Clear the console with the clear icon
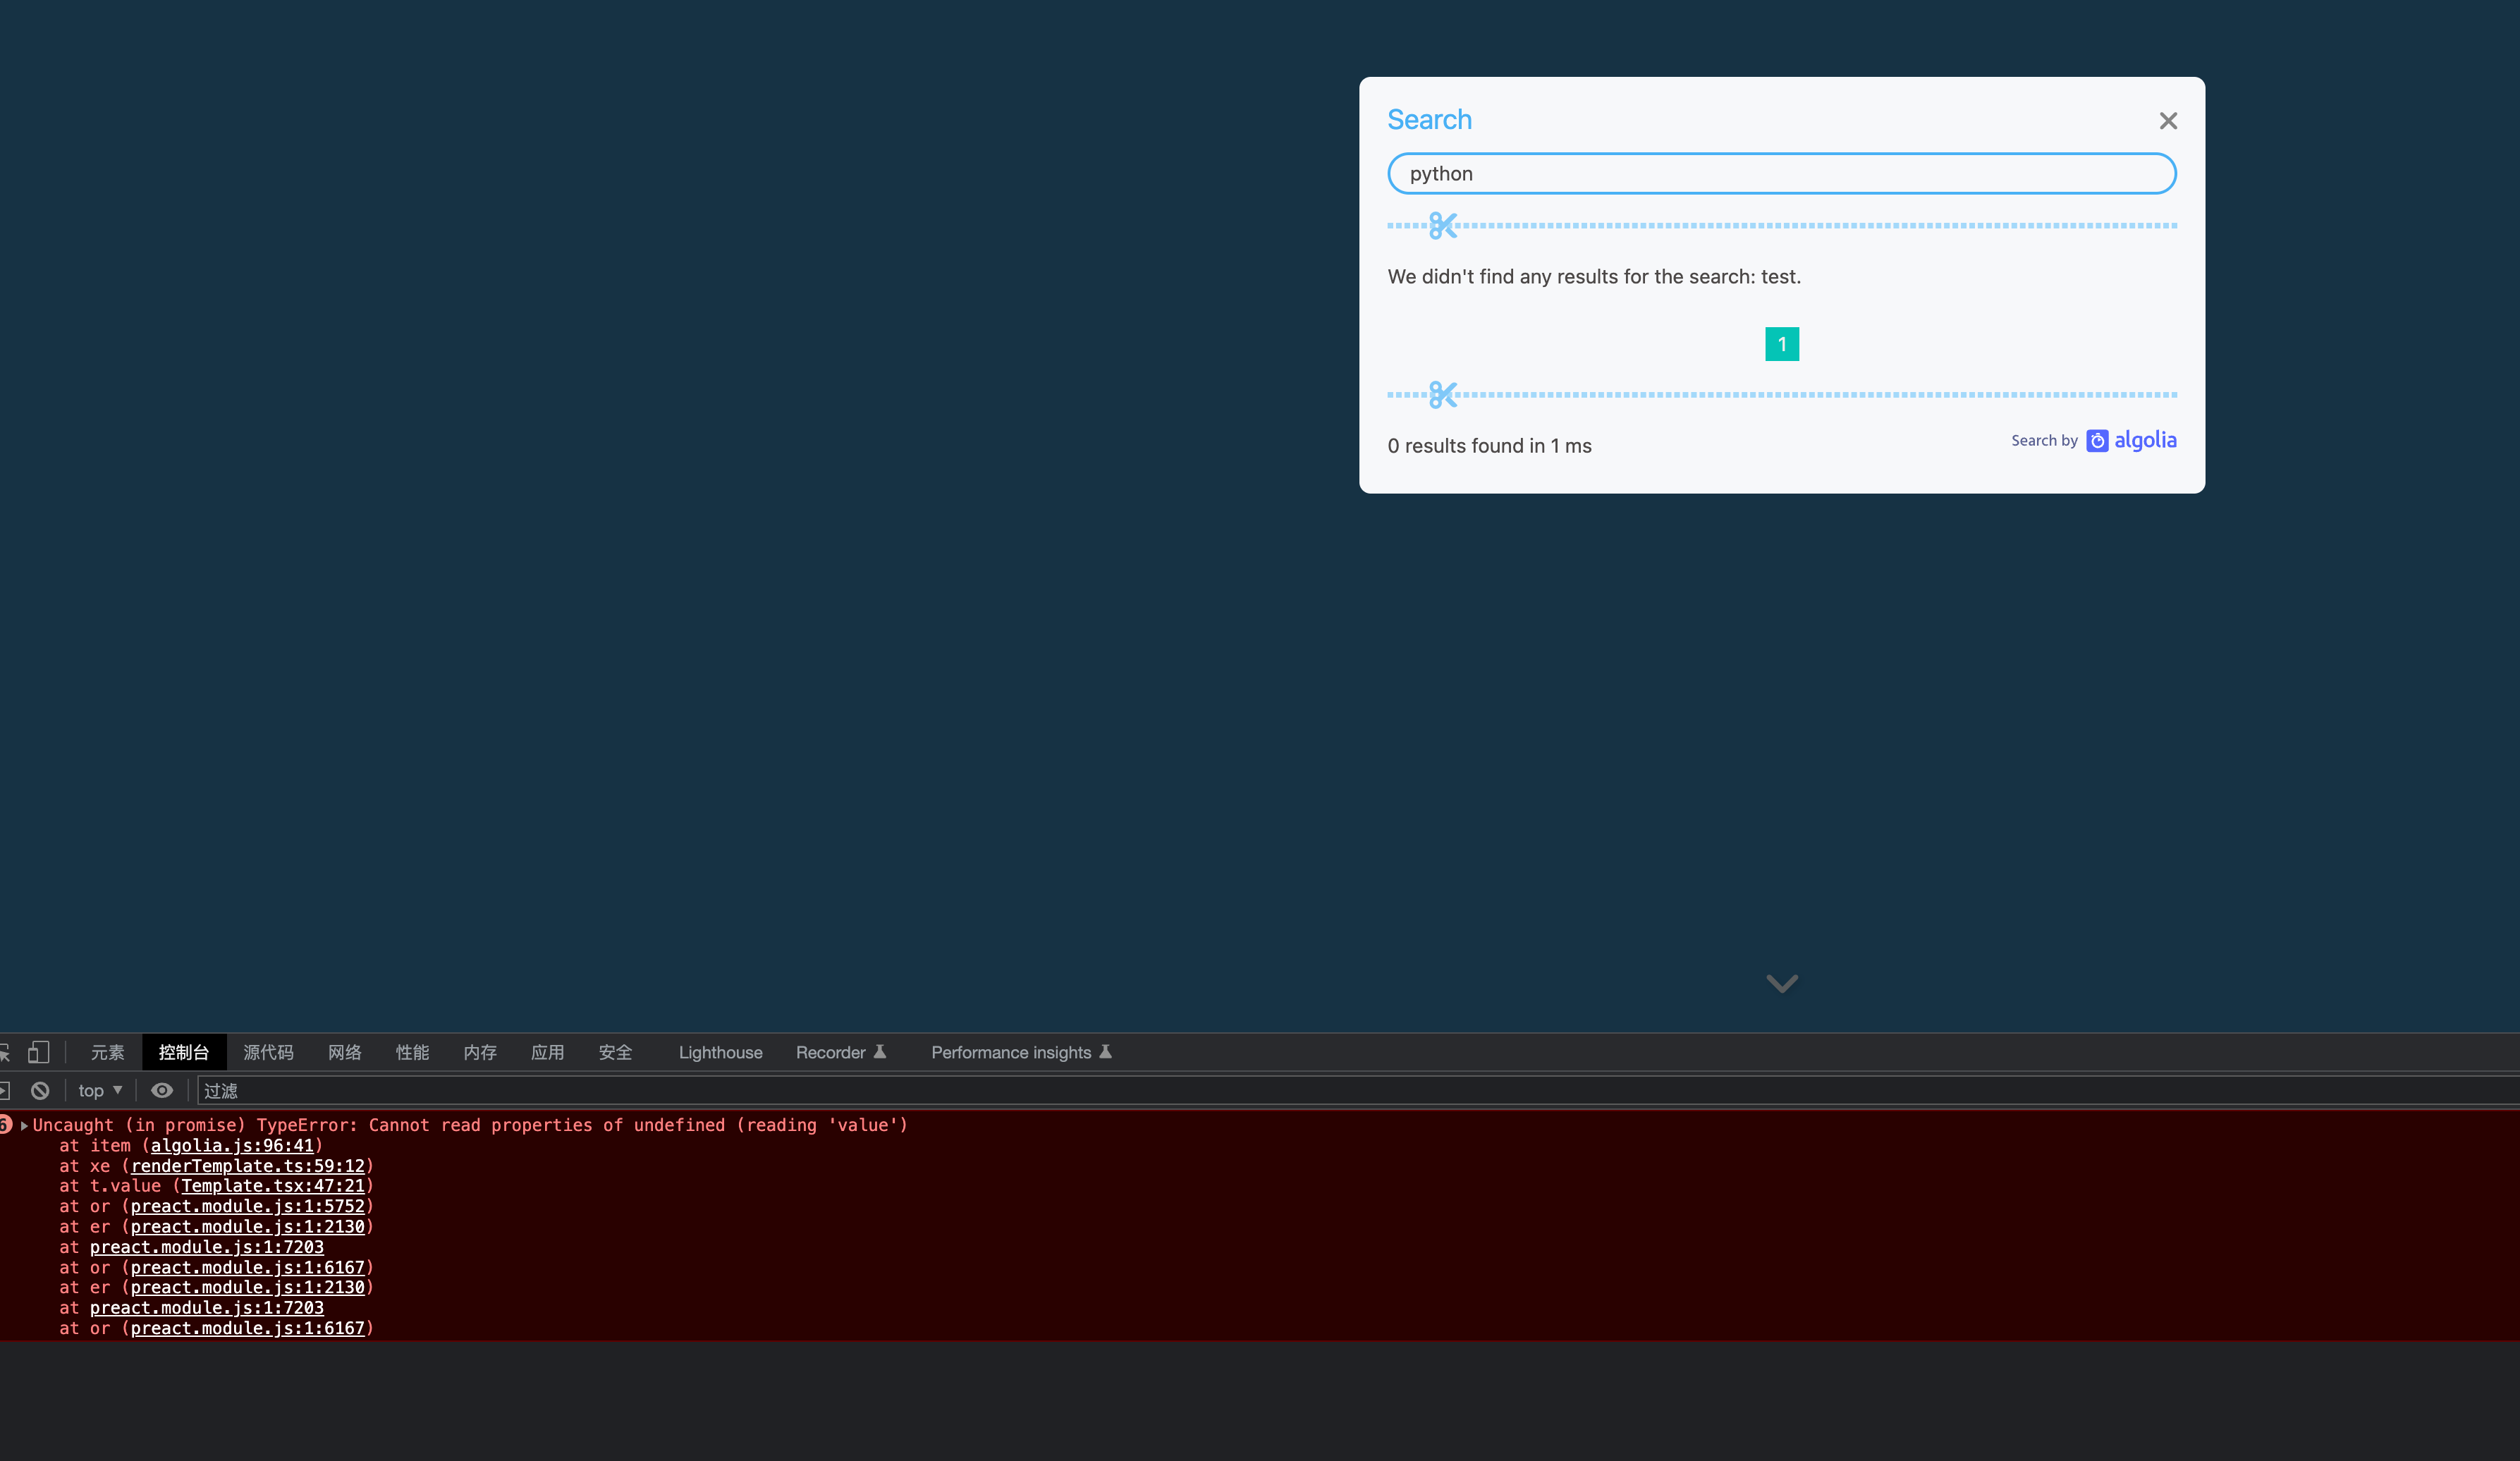The height and width of the screenshot is (1461, 2520). coord(39,1090)
